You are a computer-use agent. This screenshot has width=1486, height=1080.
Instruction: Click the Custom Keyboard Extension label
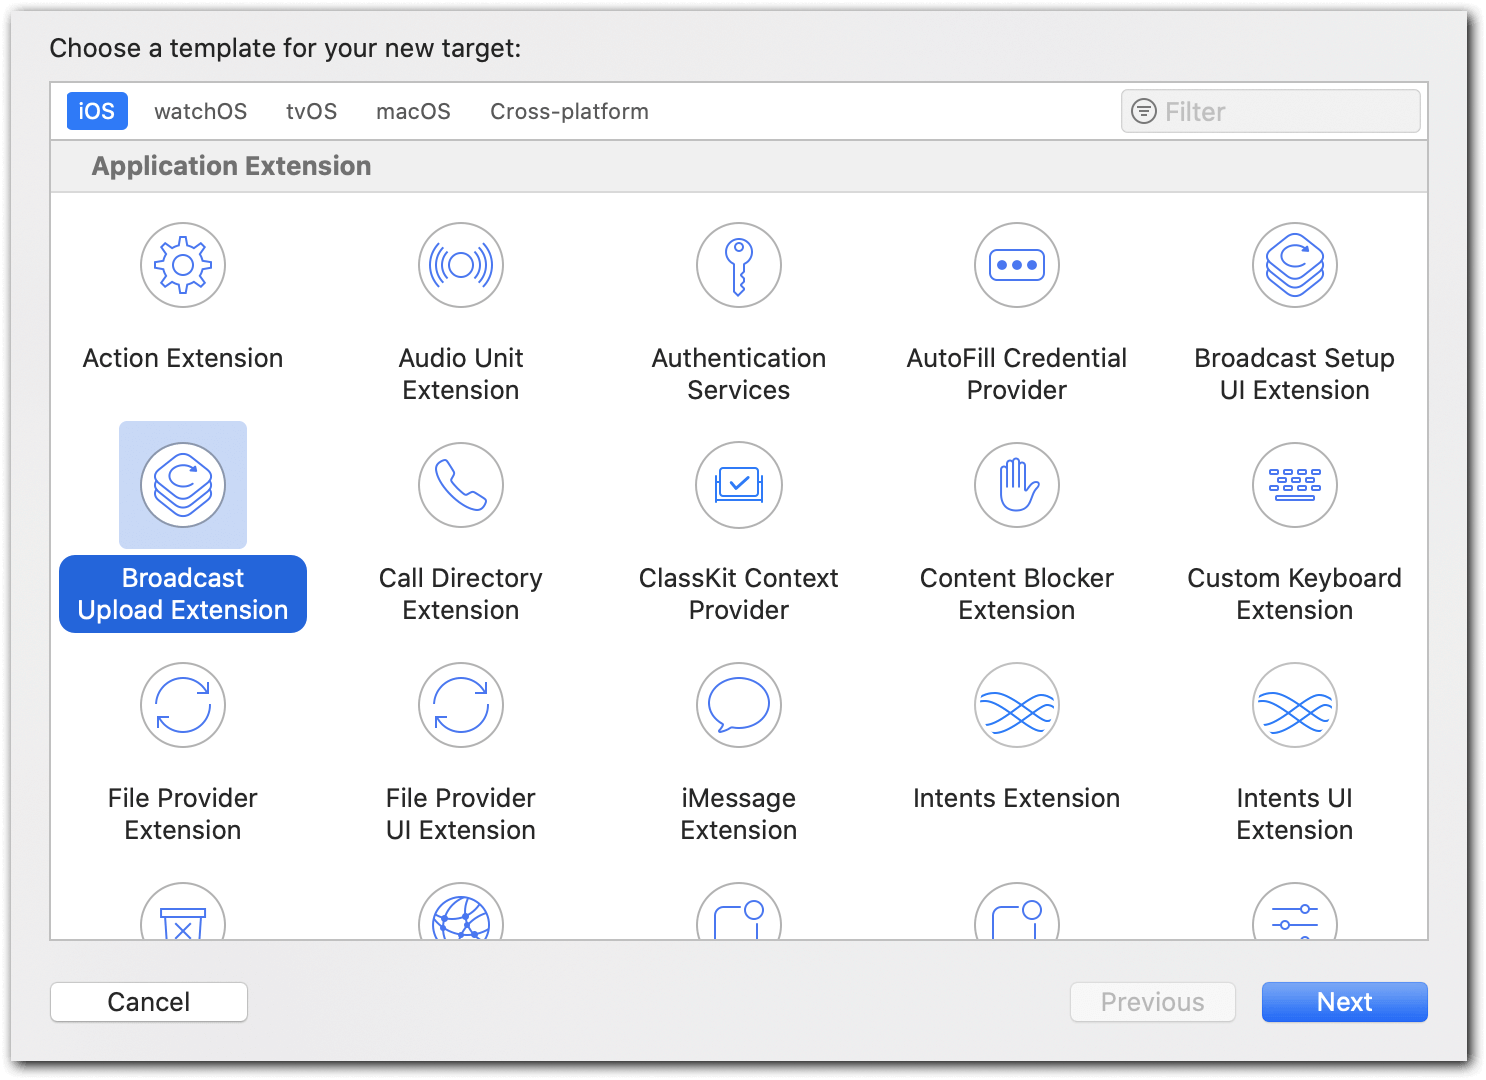[1295, 594]
